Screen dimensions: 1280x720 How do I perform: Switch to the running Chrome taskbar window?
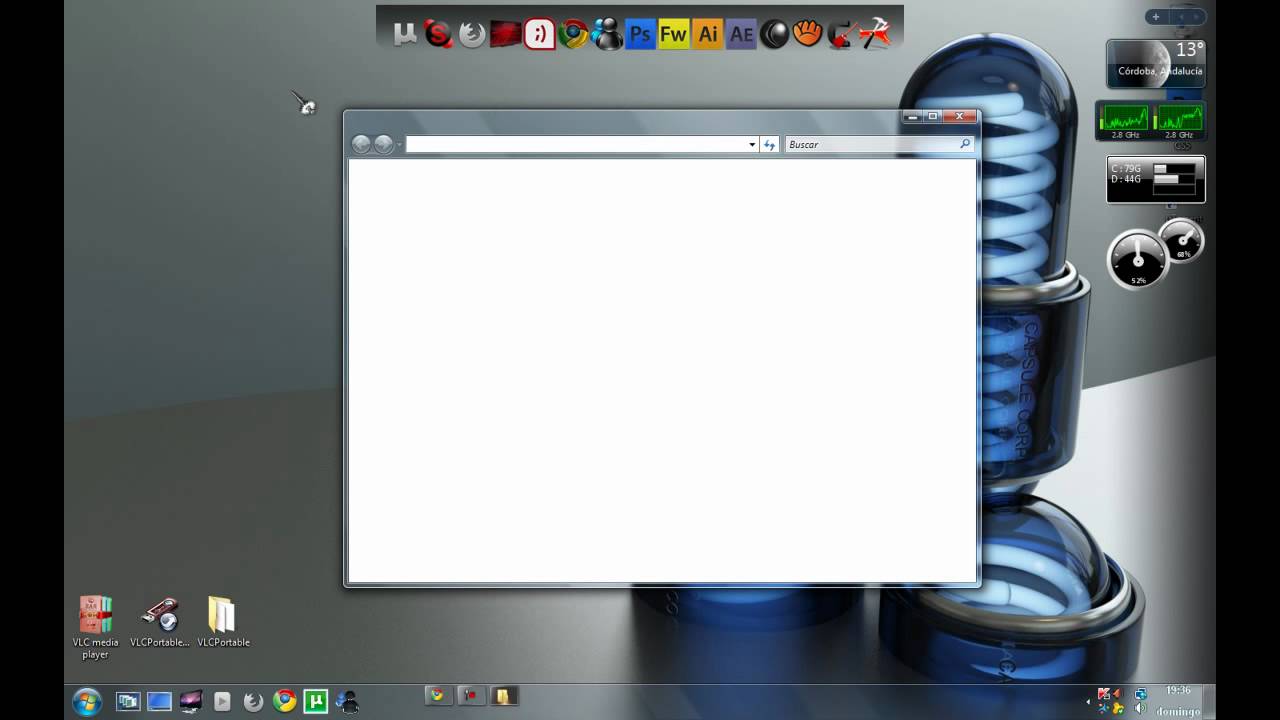click(x=437, y=696)
